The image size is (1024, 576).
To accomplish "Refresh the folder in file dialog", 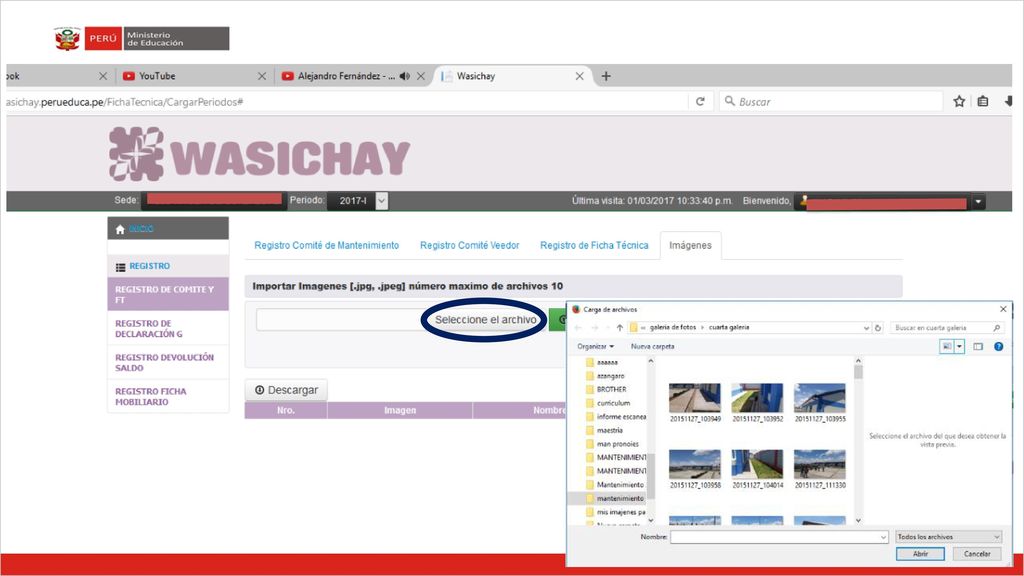I will pos(878,328).
